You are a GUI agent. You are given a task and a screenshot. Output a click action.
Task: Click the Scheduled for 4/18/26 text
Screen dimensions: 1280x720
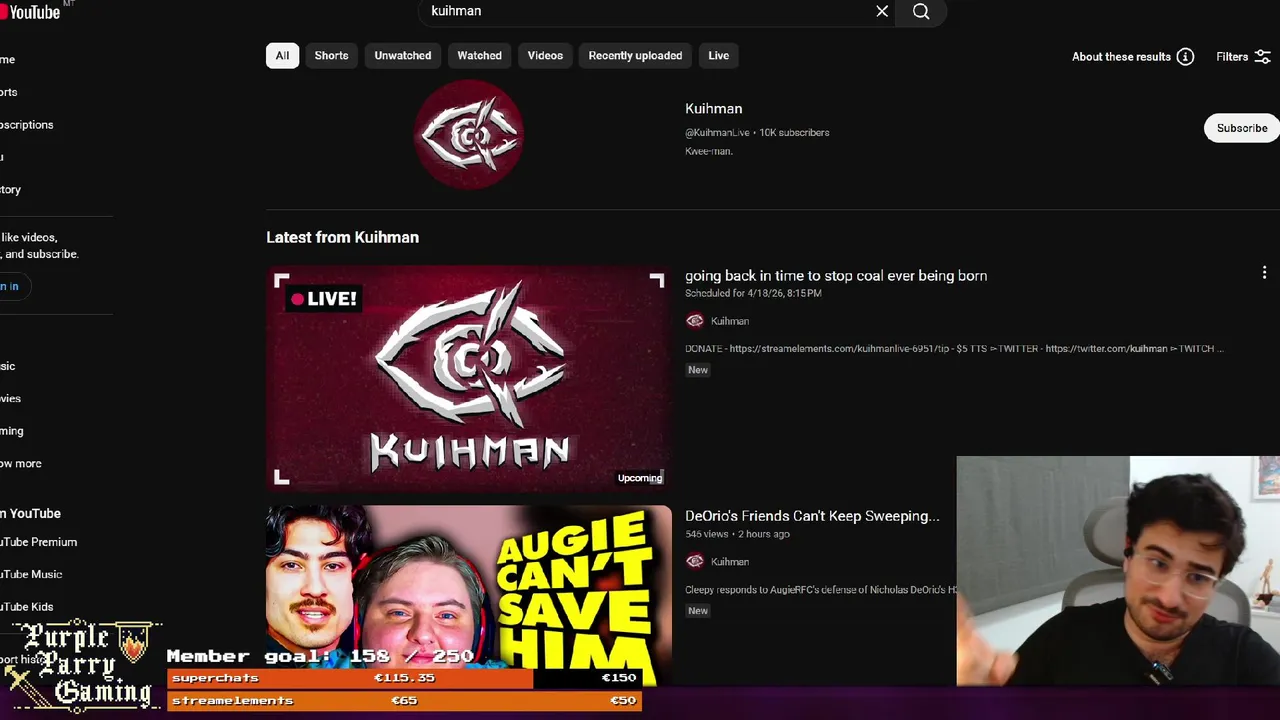click(x=753, y=294)
